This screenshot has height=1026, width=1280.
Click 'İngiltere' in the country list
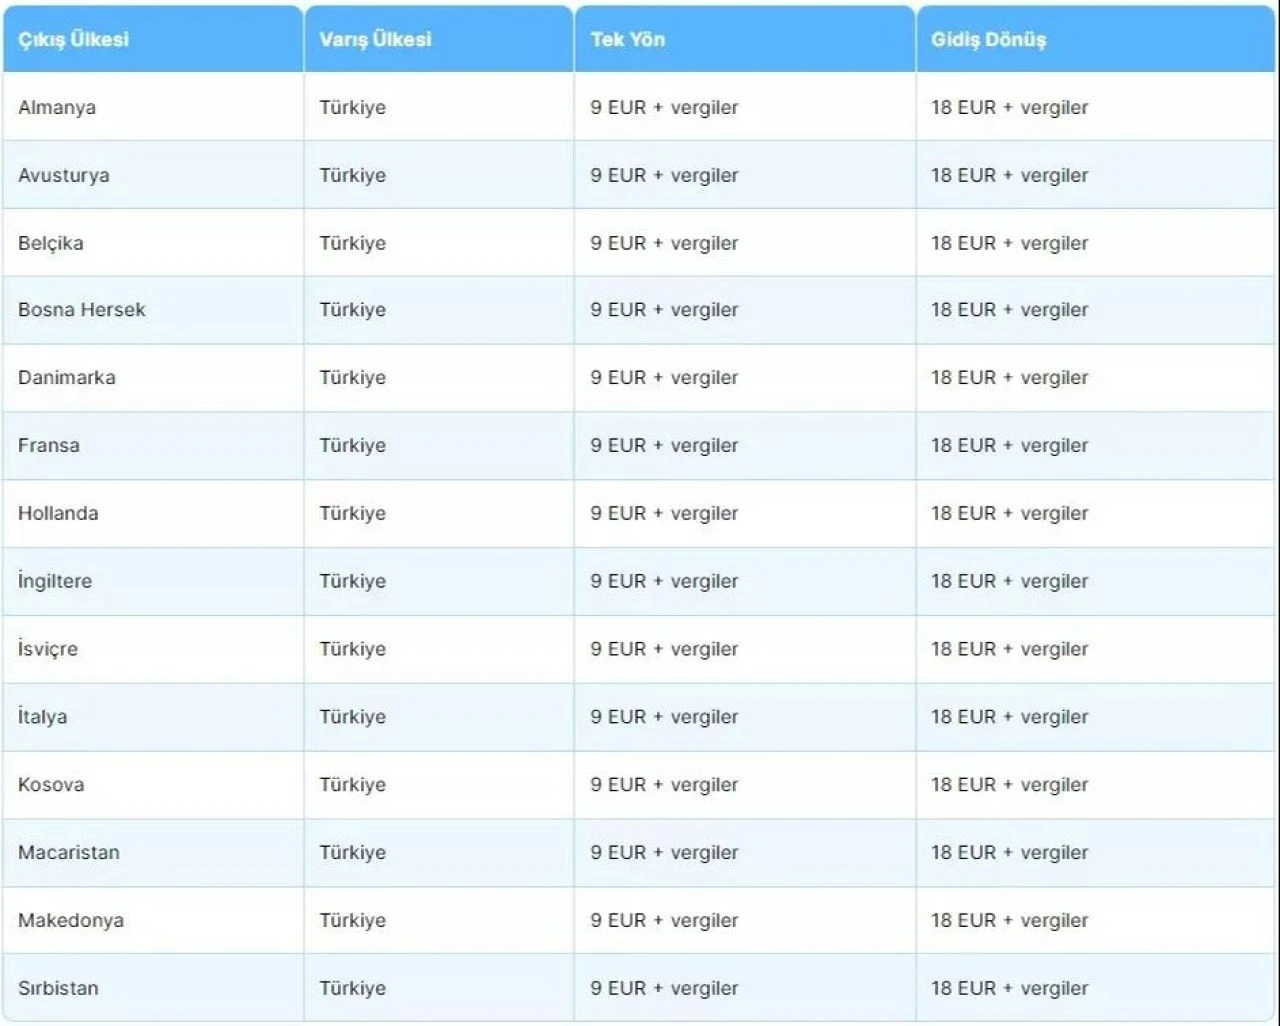pos(55,581)
